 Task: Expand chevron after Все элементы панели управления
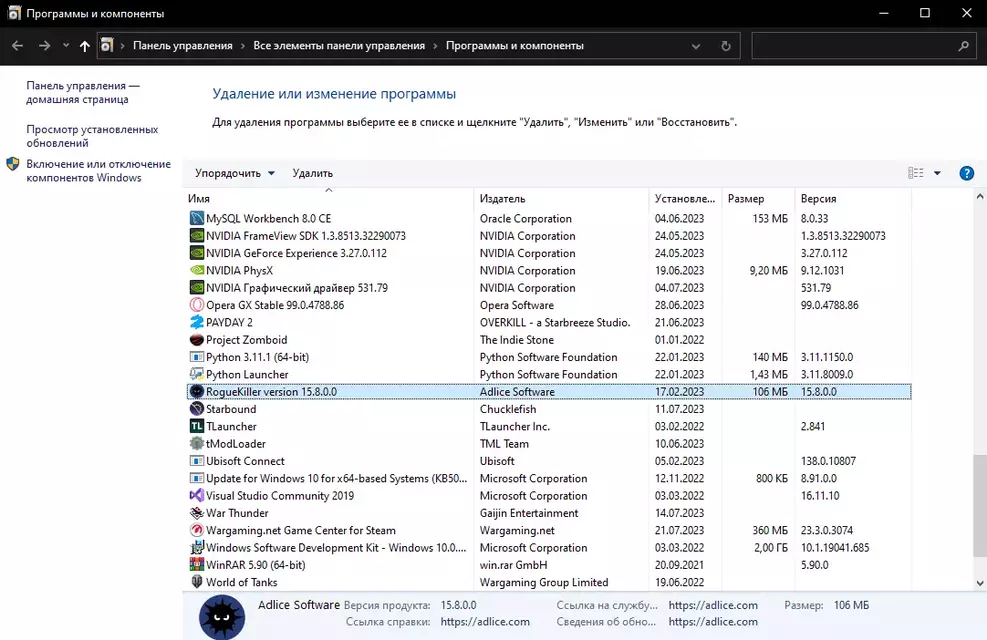click(x=435, y=46)
